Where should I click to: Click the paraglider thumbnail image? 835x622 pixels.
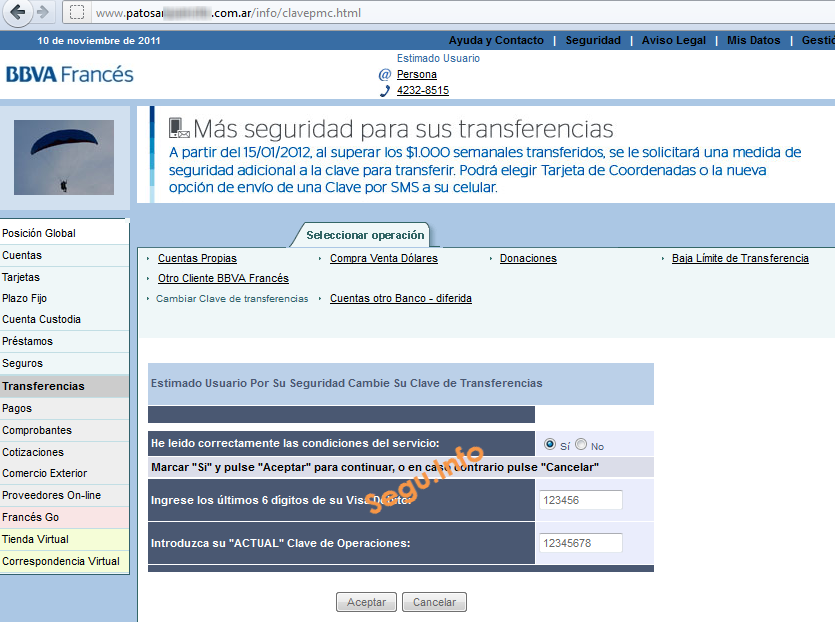click(x=64, y=157)
